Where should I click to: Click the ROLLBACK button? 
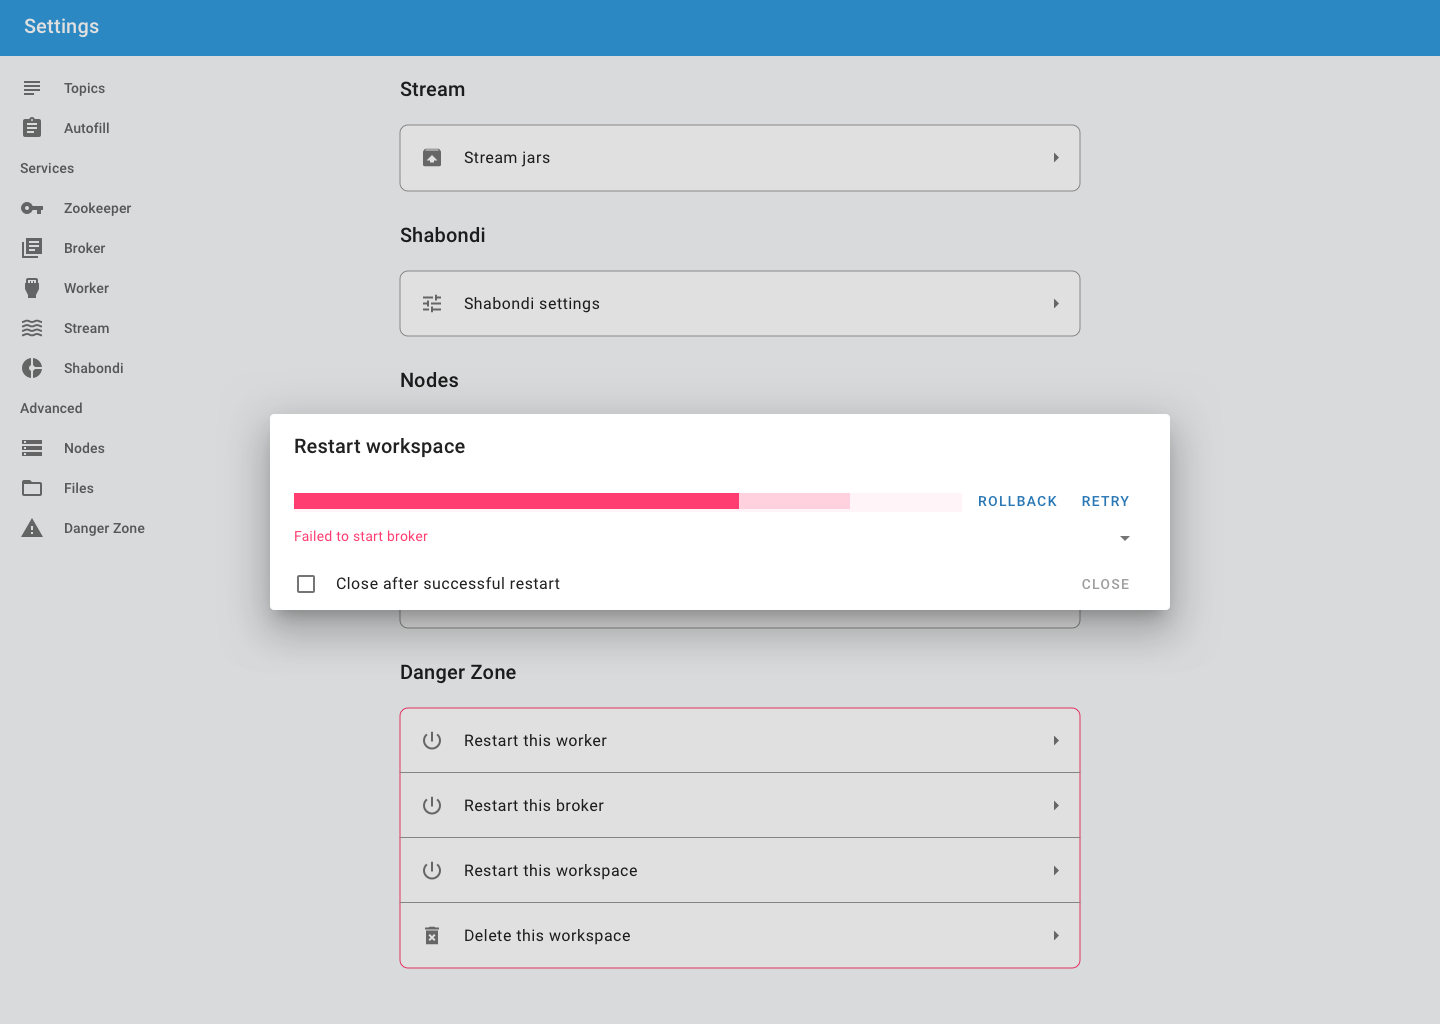1017,502
